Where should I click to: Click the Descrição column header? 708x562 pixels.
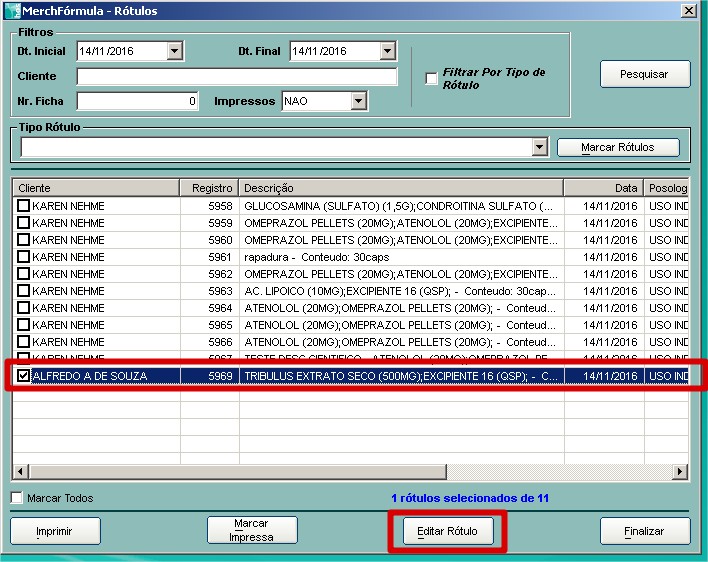point(400,188)
